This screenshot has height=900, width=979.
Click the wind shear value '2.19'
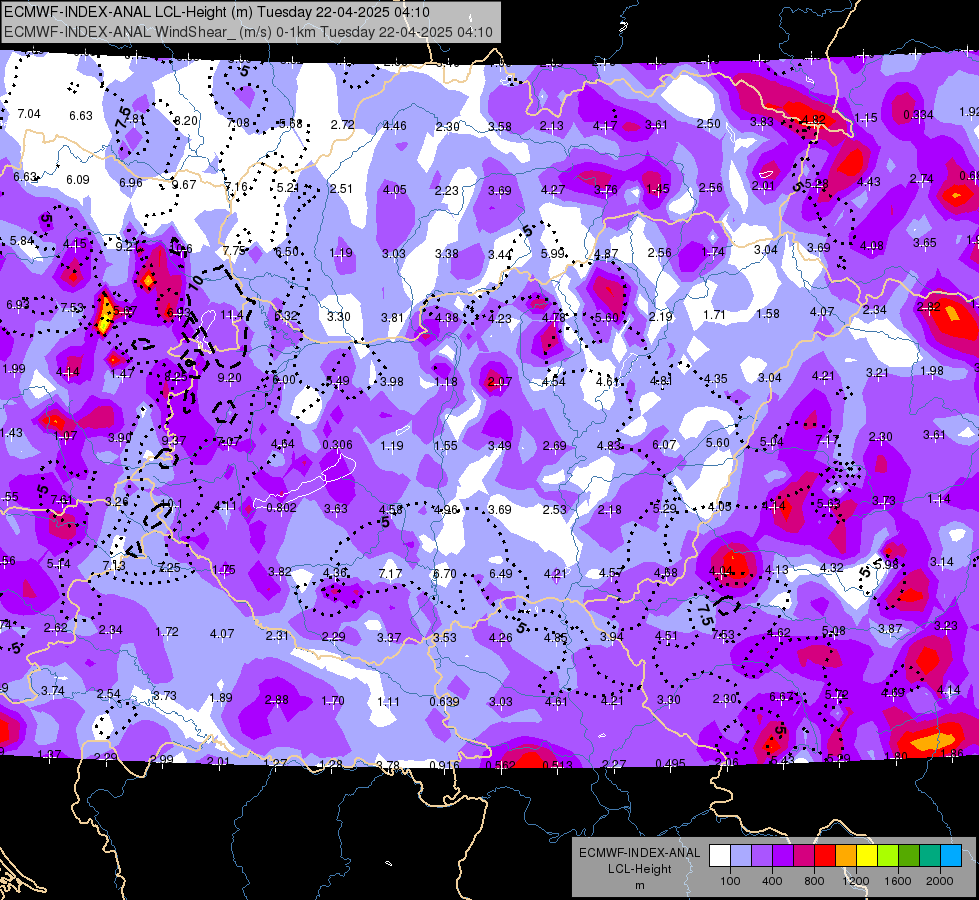661,317
